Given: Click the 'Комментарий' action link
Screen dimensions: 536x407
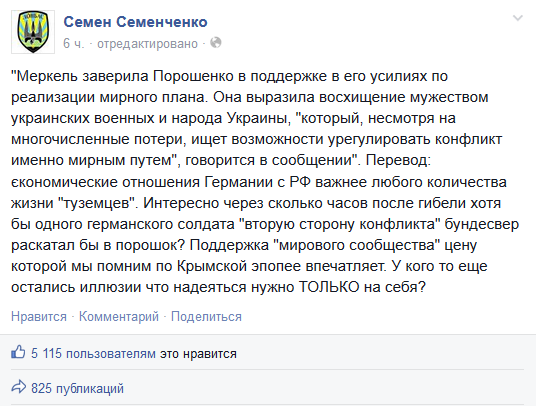Looking at the screenshot, I should tap(119, 316).
